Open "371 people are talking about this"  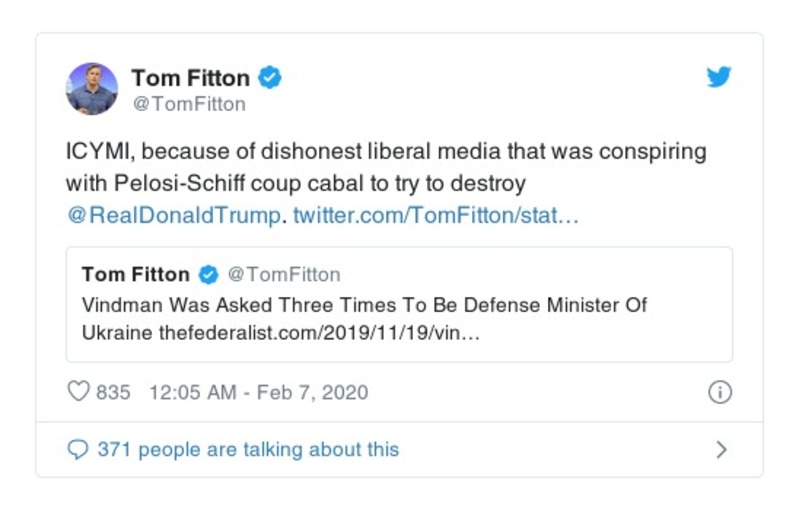click(x=247, y=450)
